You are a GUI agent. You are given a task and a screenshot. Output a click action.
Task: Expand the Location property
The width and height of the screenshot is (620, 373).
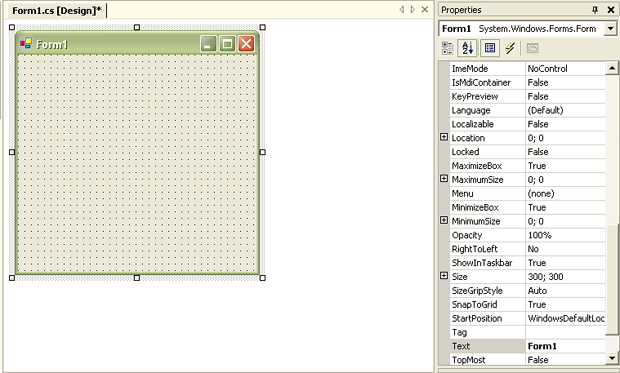(x=444, y=137)
